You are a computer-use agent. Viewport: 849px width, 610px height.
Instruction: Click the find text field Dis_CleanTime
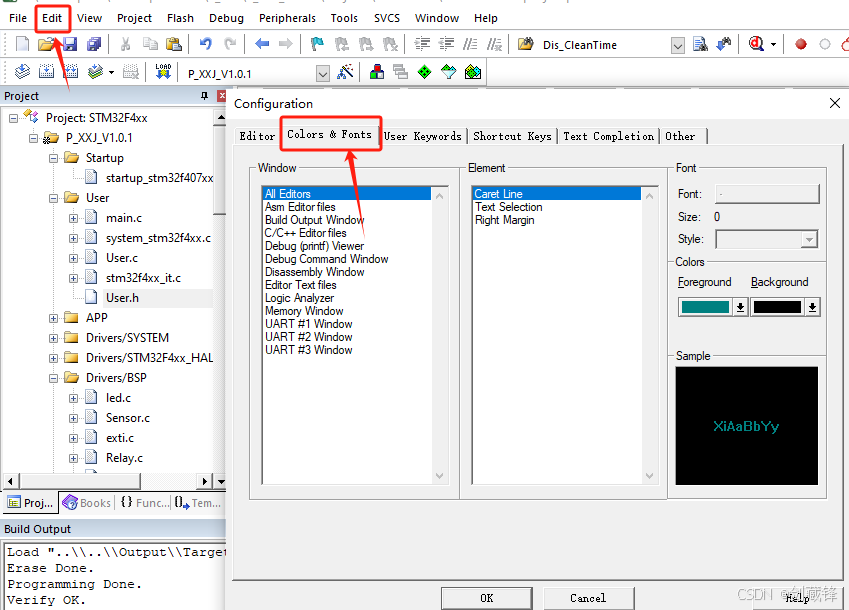604,45
